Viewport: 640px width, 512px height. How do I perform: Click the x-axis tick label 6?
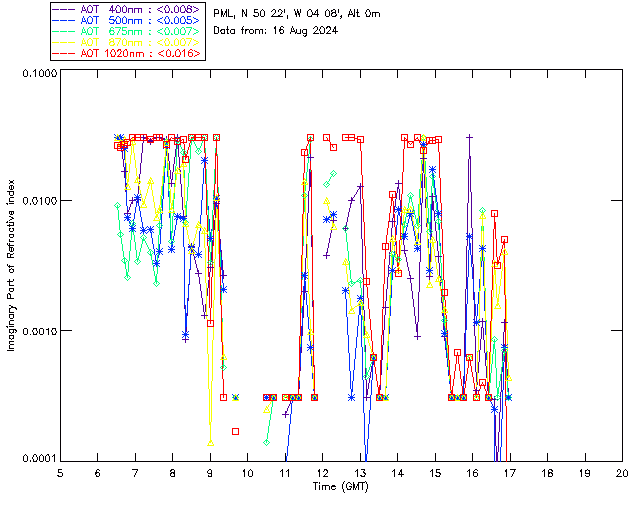98,473
